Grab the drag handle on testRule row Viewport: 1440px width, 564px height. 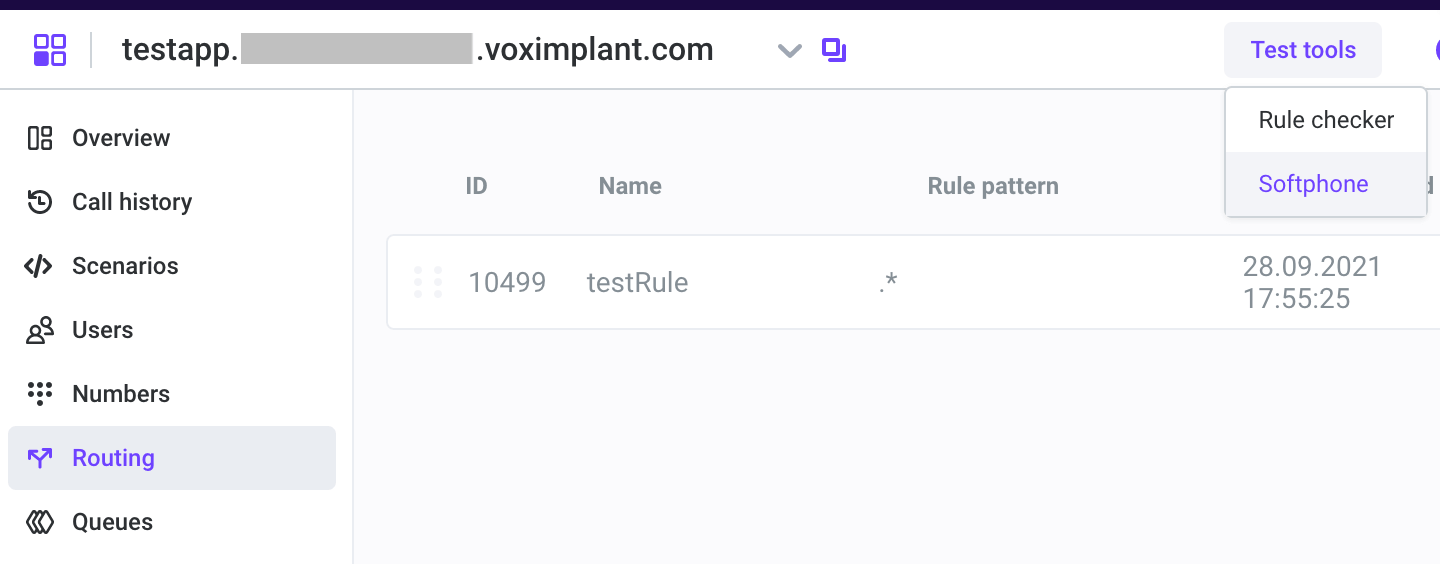[428, 283]
